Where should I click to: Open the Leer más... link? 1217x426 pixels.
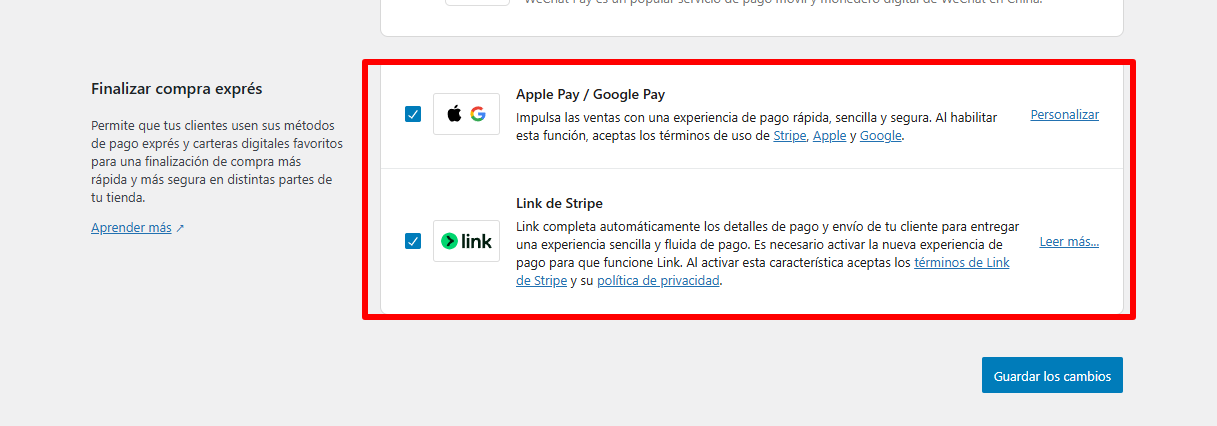(1068, 242)
